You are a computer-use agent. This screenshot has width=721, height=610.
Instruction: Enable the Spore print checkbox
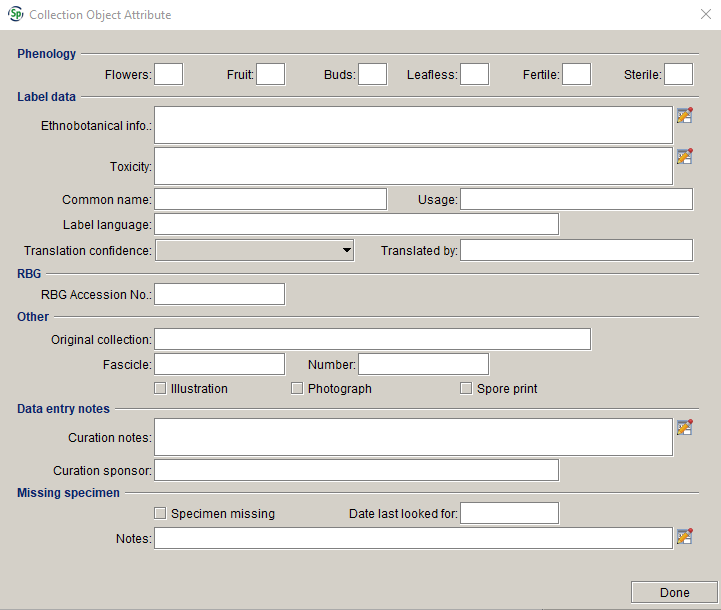click(x=466, y=388)
